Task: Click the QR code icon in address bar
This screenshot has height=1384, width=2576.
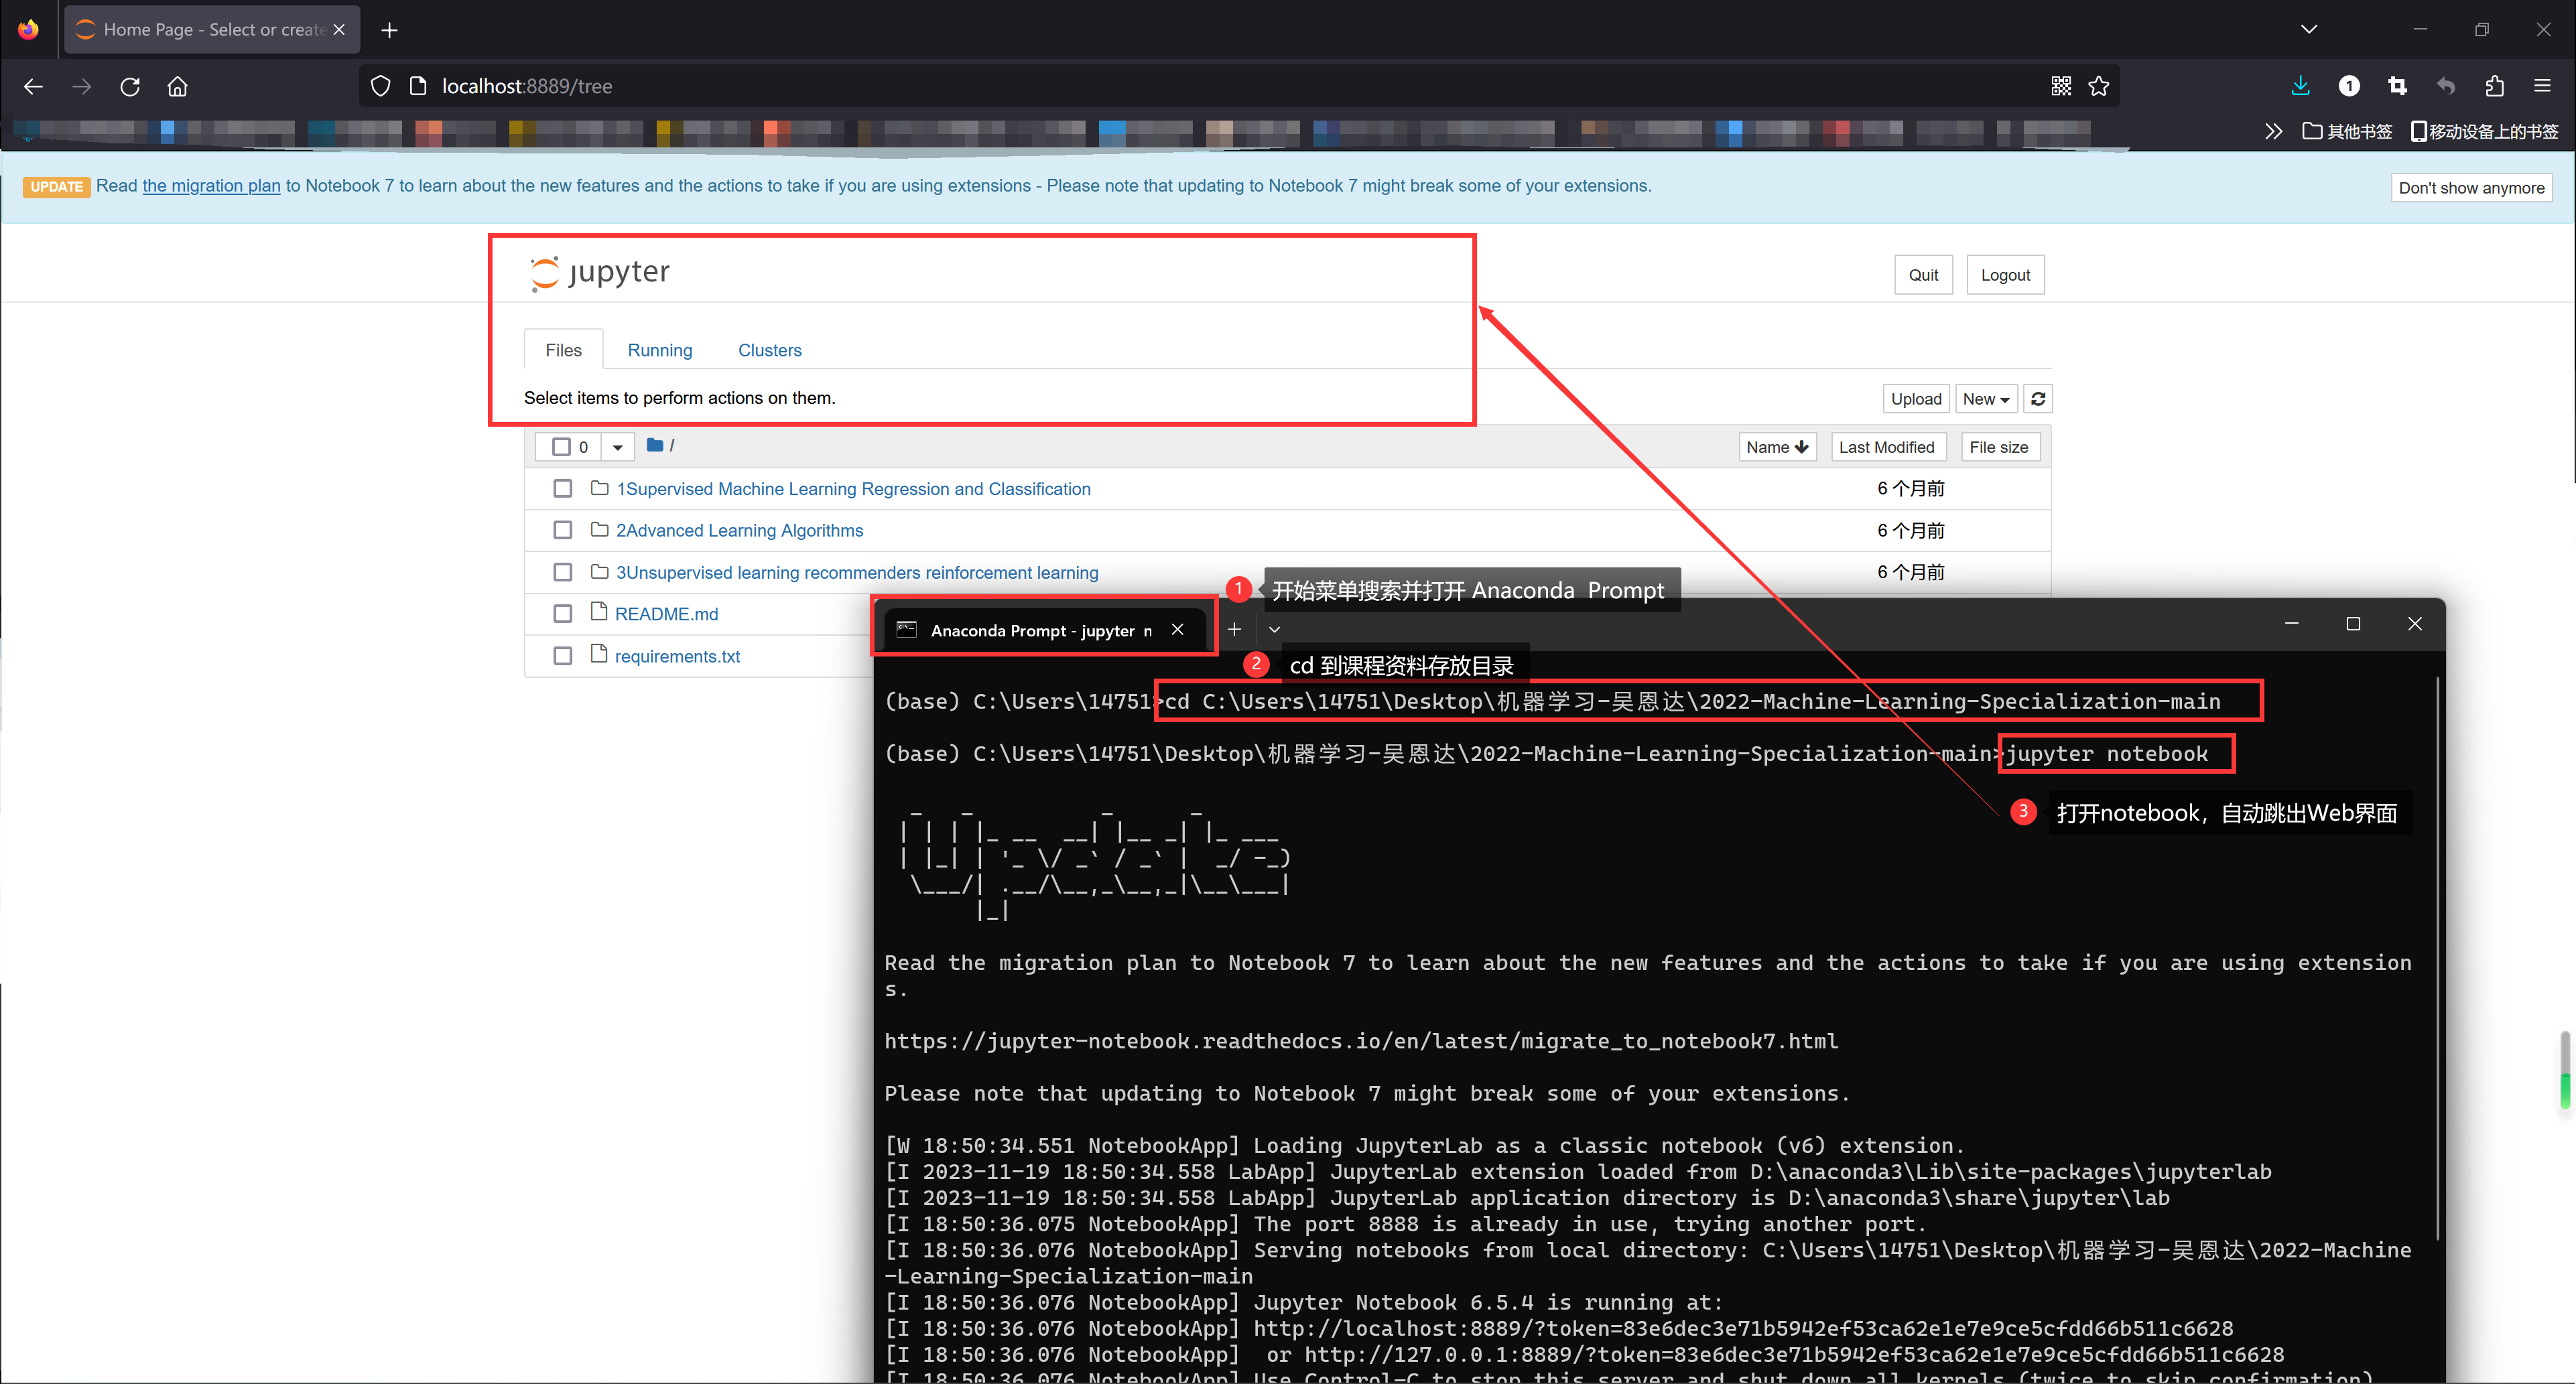Action: pos(2061,87)
